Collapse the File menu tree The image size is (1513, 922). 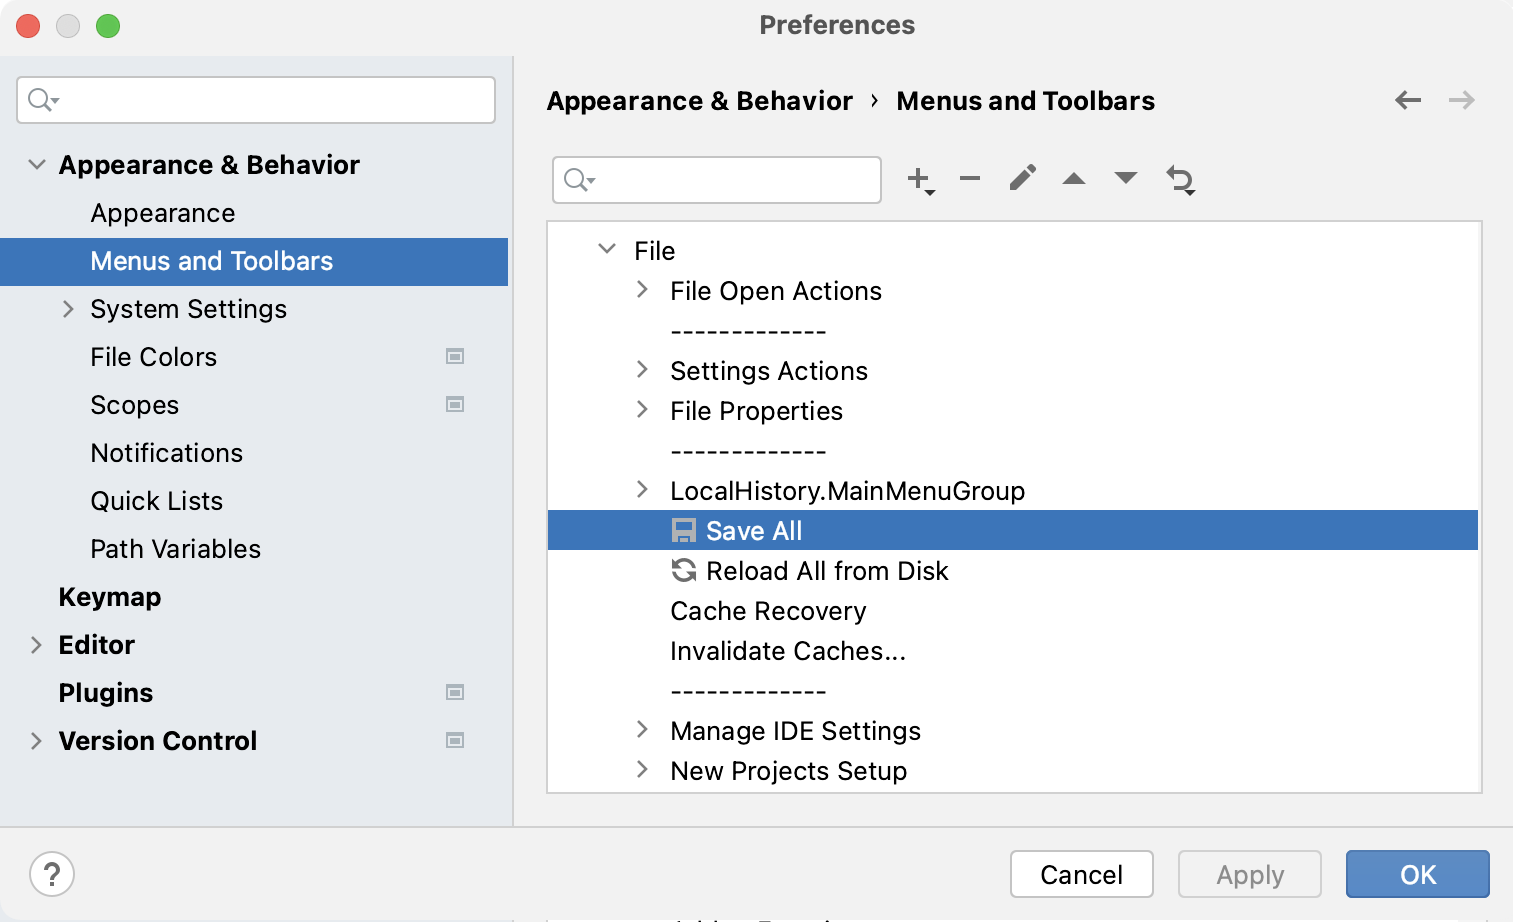(606, 250)
